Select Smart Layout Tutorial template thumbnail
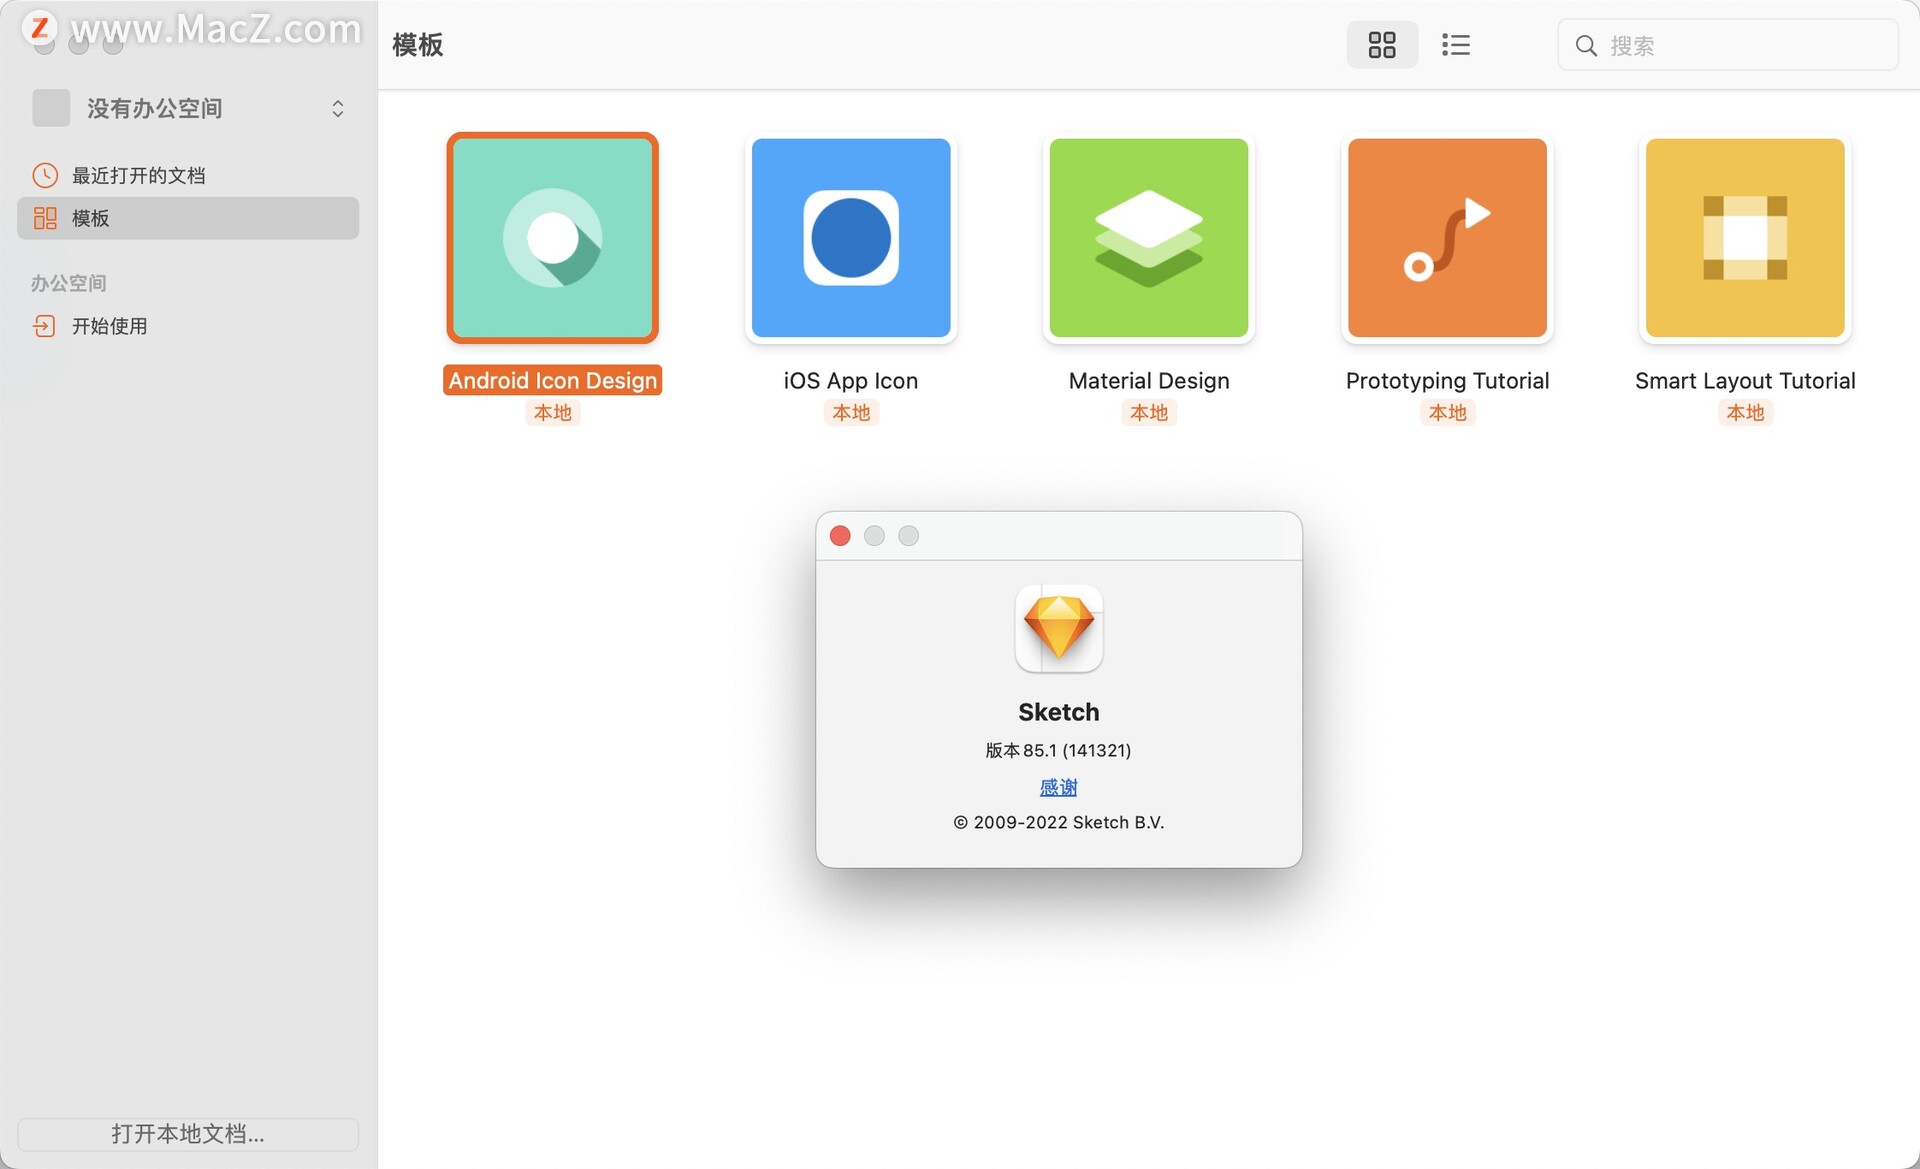This screenshot has width=1920, height=1169. [1745, 238]
